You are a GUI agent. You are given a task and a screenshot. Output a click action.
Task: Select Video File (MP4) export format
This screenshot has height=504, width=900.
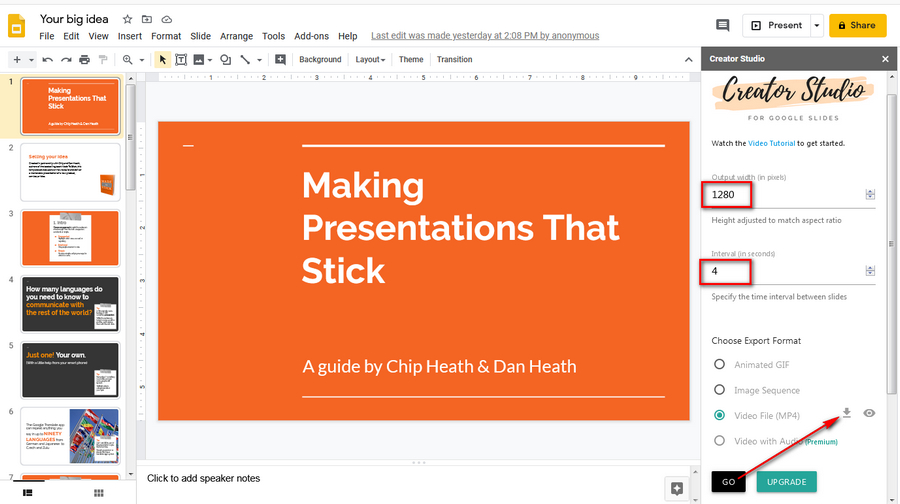(719, 415)
